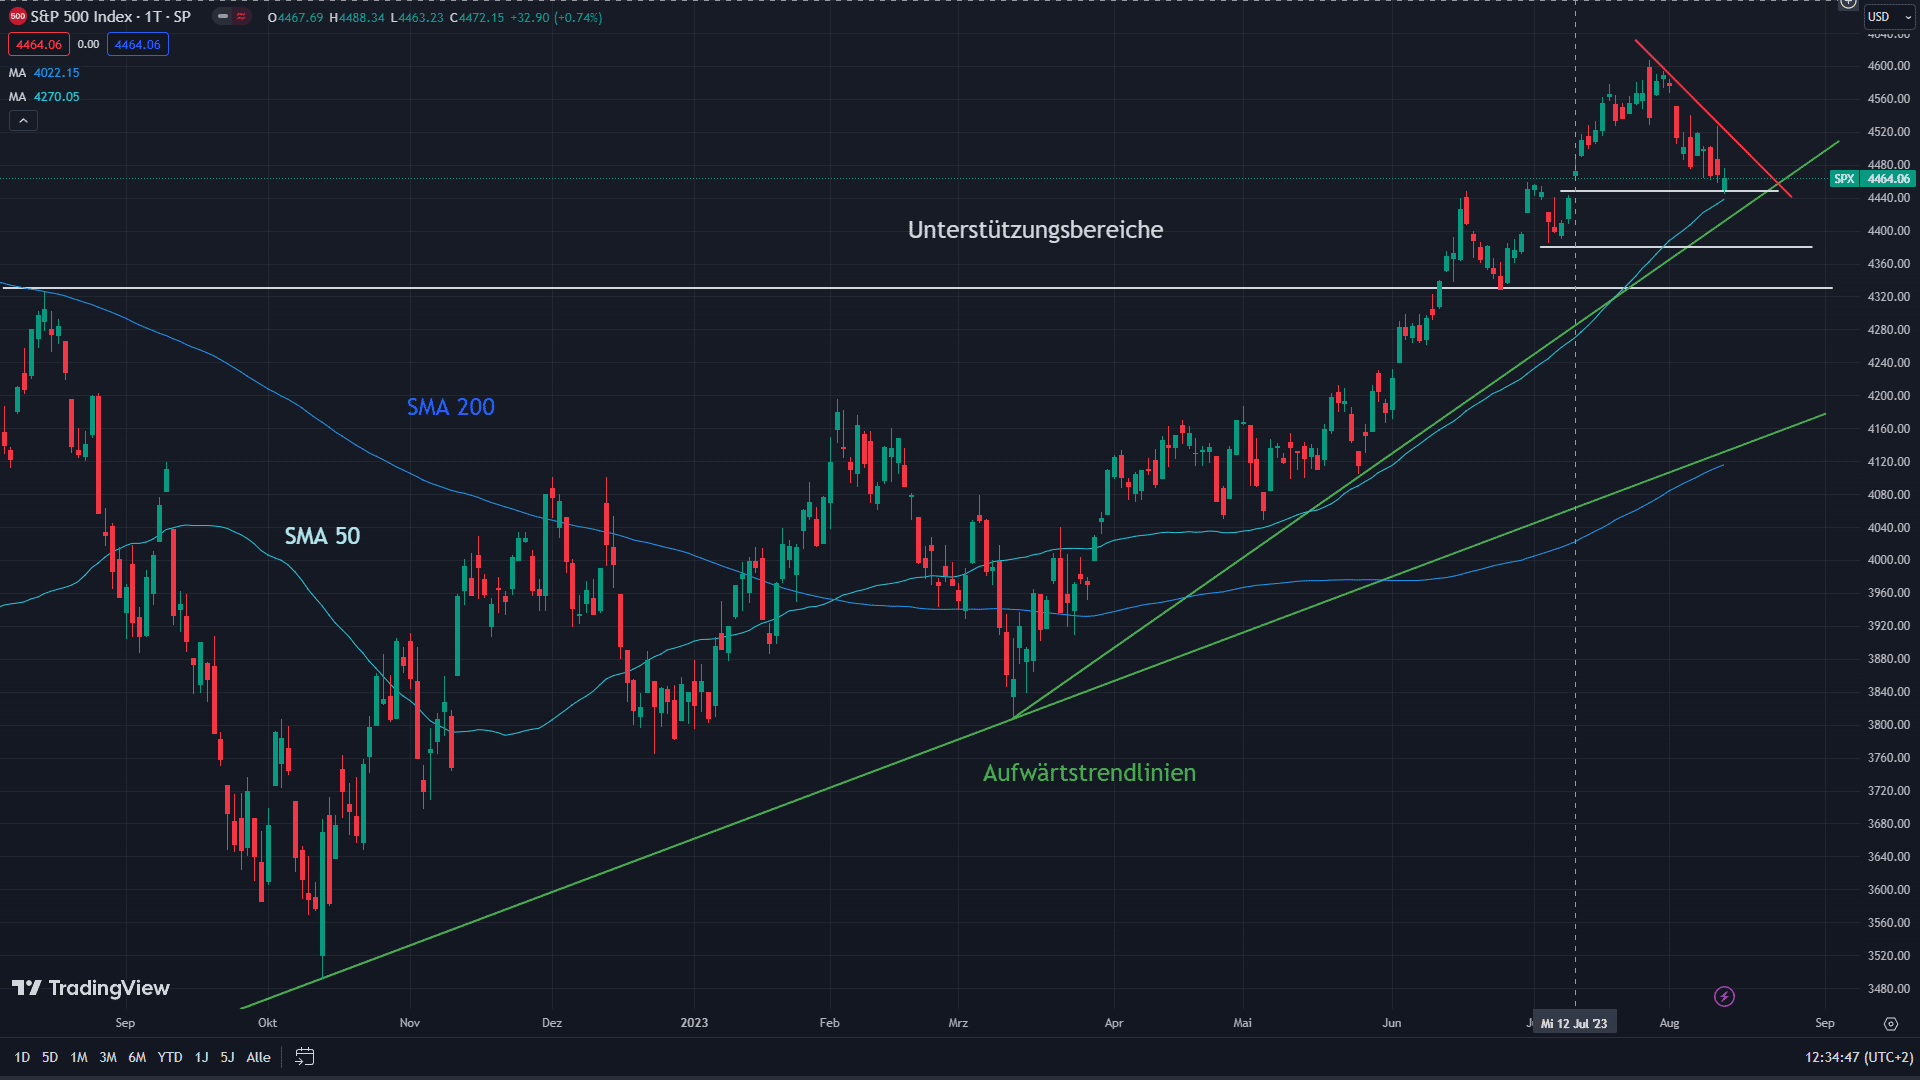Screen dimensions: 1920x1080
Task: Set the time range to 1D
Action: [x=22, y=1057]
